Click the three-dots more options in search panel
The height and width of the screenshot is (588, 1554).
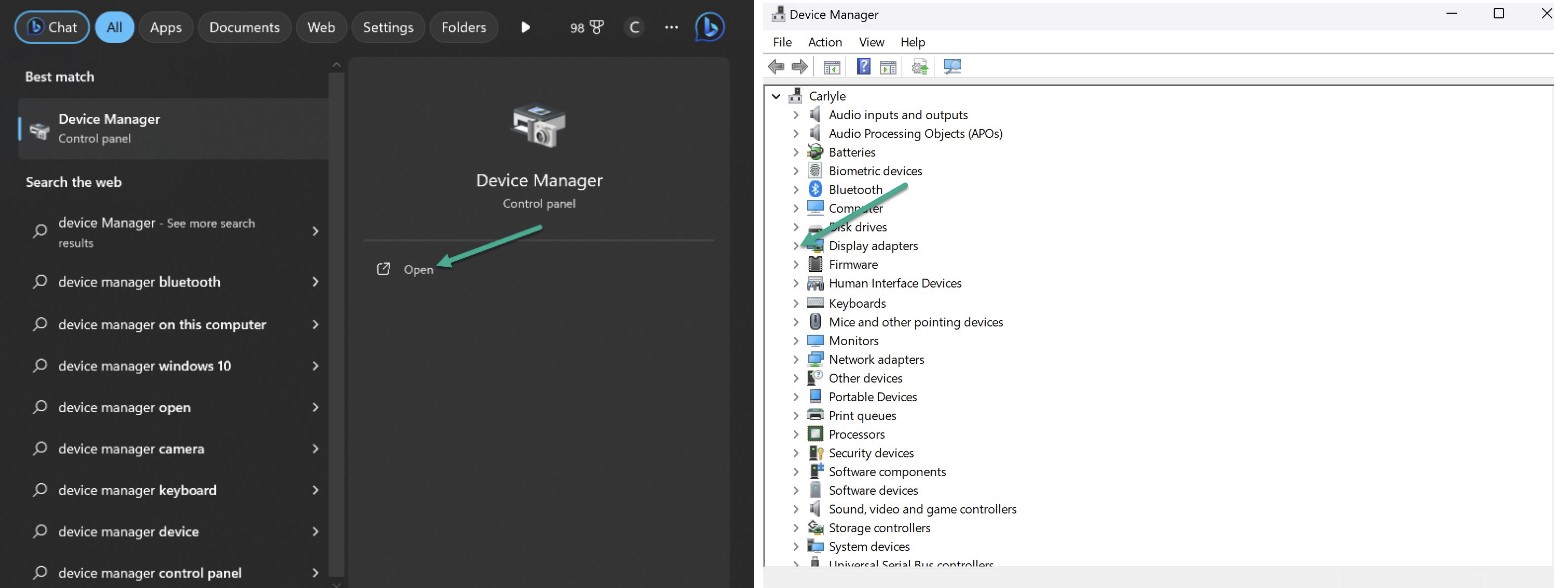pyautogui.click(x=672, y=27)
